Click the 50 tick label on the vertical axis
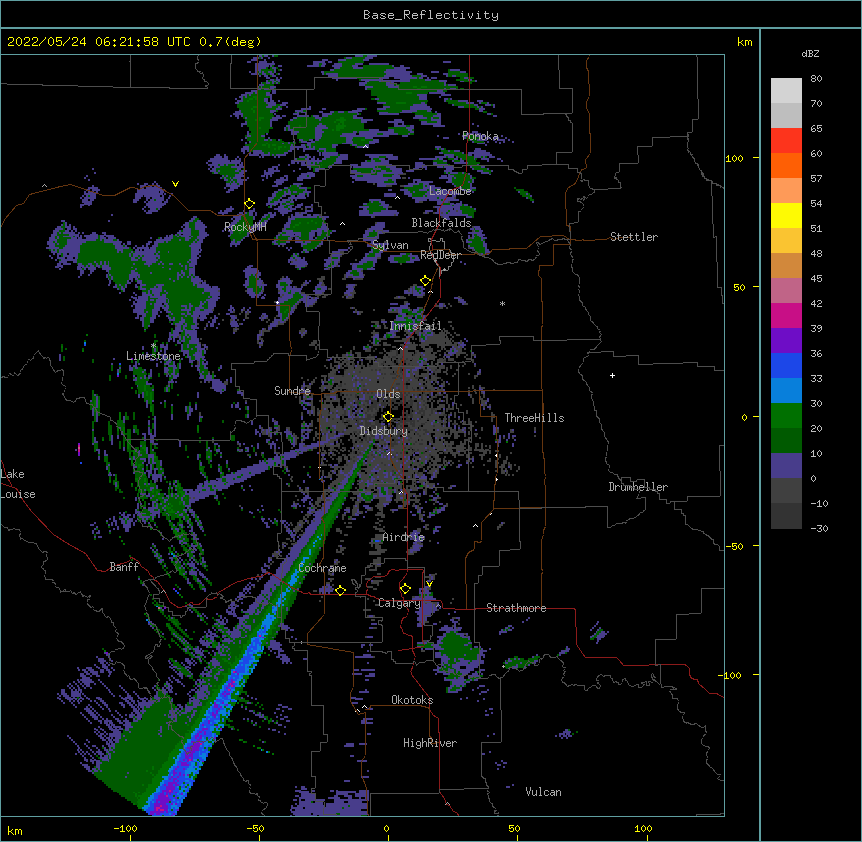The width and height of the screenshot is (862, 842). (739, 287)
